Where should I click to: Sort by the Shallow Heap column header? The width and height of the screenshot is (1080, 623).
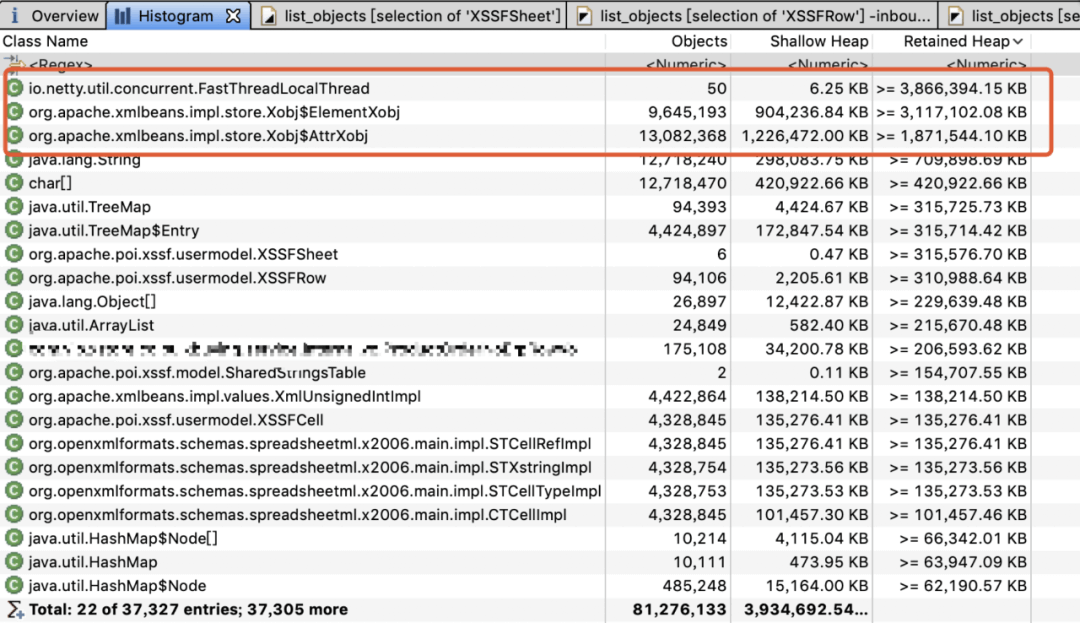(818, 41)
